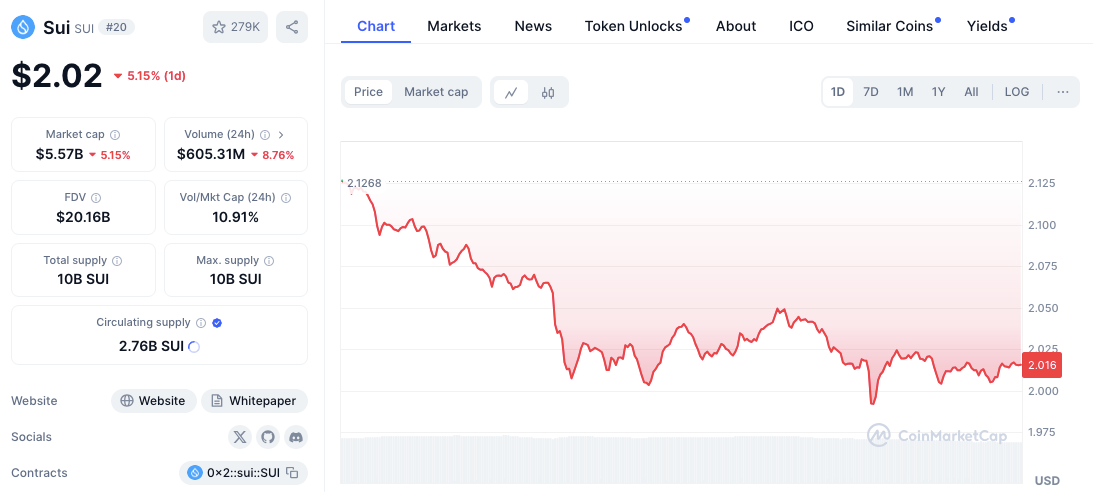Open the Markets tab
The width and height of the screenshot is (1093, 492).
tap(454, 26)
